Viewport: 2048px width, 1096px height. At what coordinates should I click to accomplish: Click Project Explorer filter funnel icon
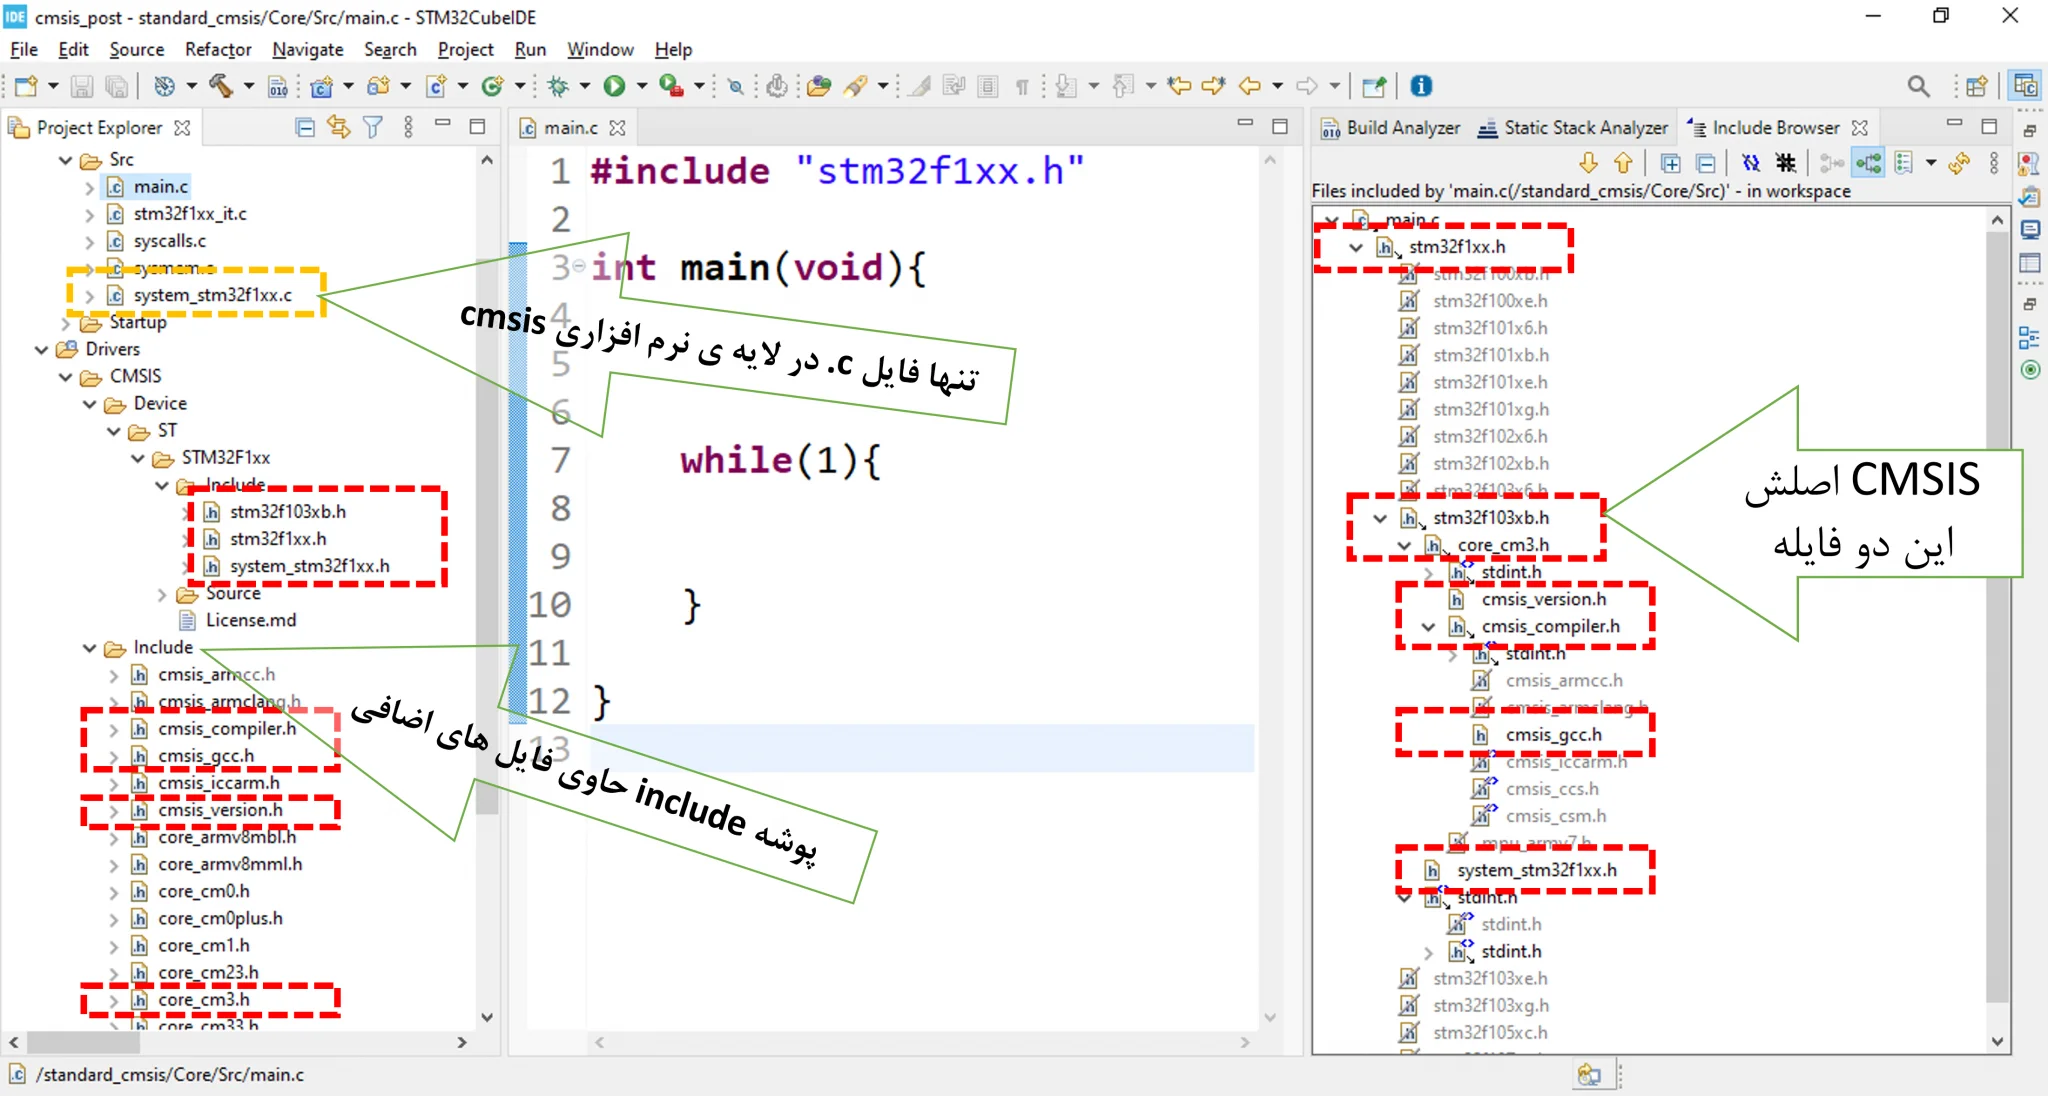click(373, 127)
